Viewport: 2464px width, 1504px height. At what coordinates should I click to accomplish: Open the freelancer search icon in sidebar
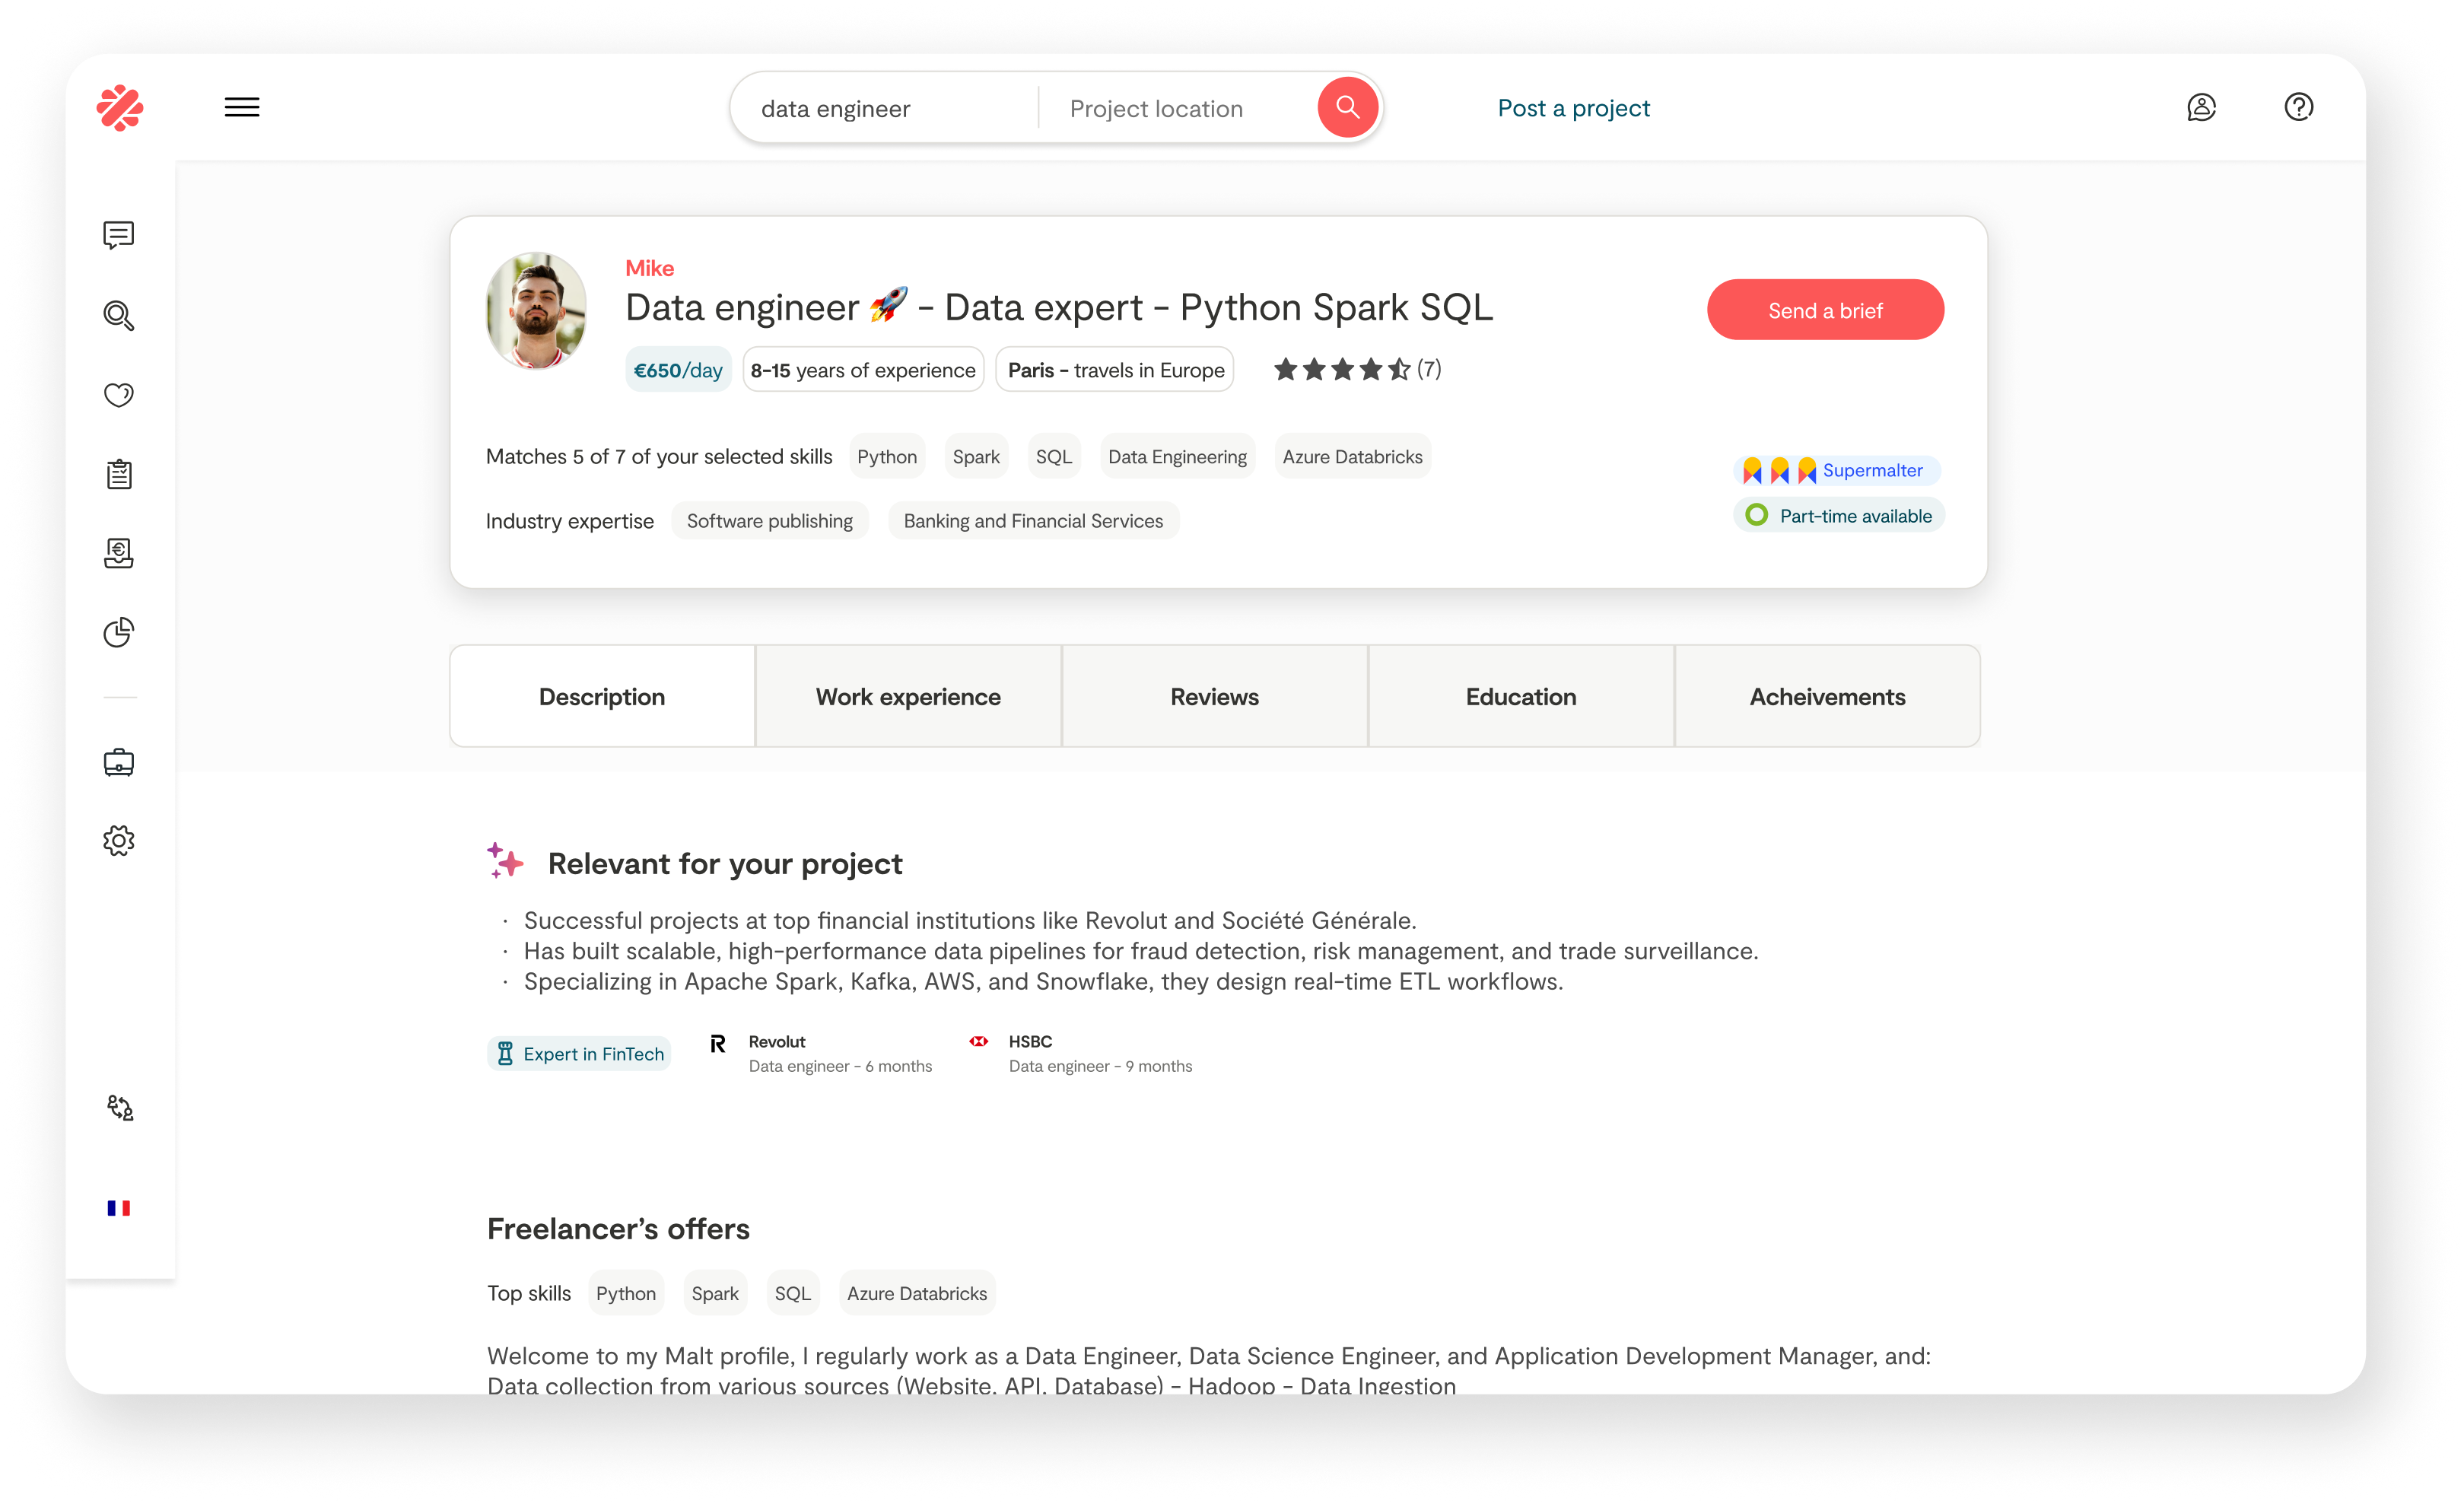pyautogui.click(x=119, y=315)
